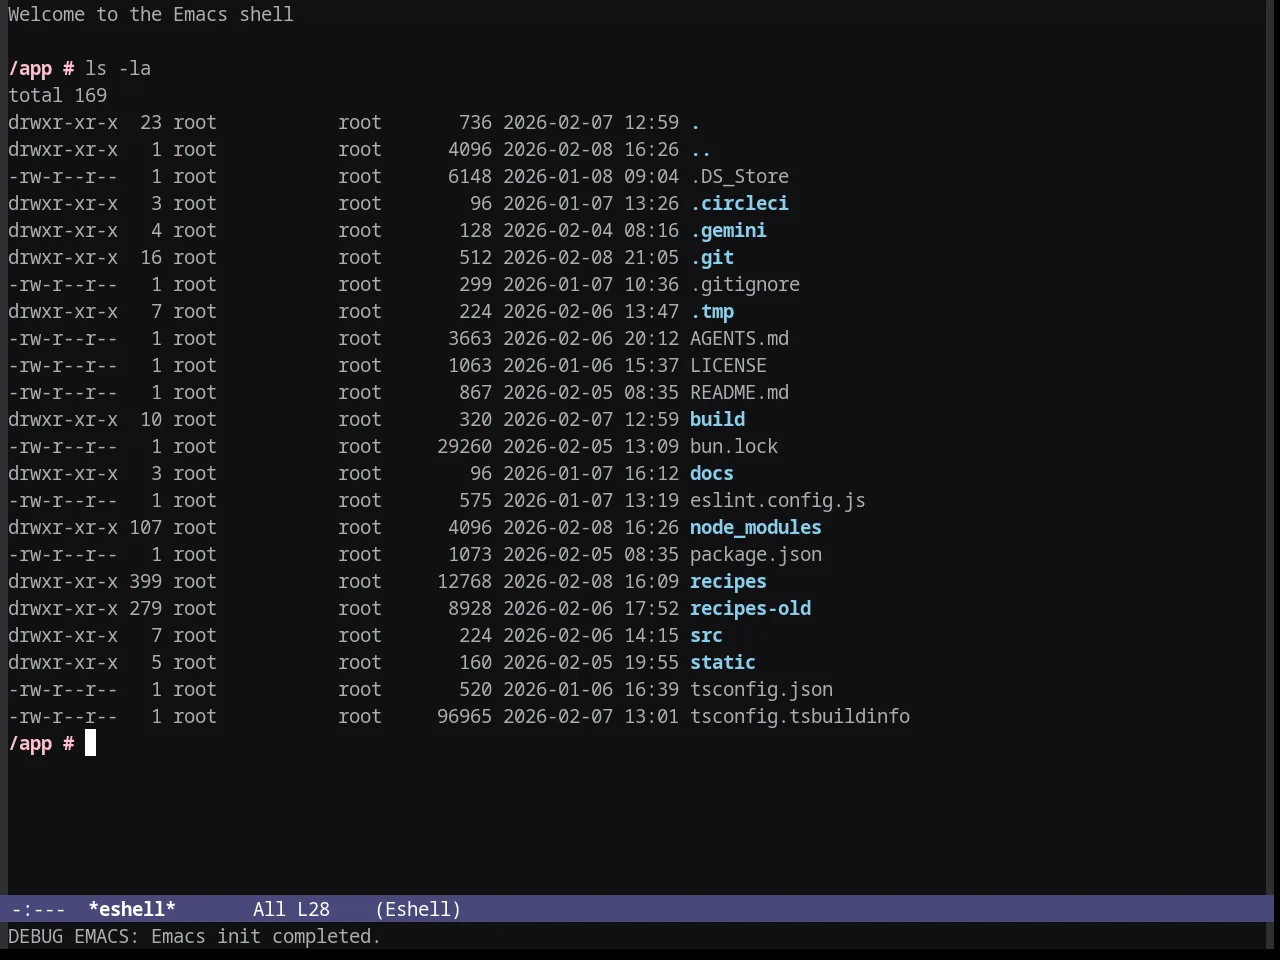
Task: Click the size 8928 in recipes-old row
Action: click(470, 608)
